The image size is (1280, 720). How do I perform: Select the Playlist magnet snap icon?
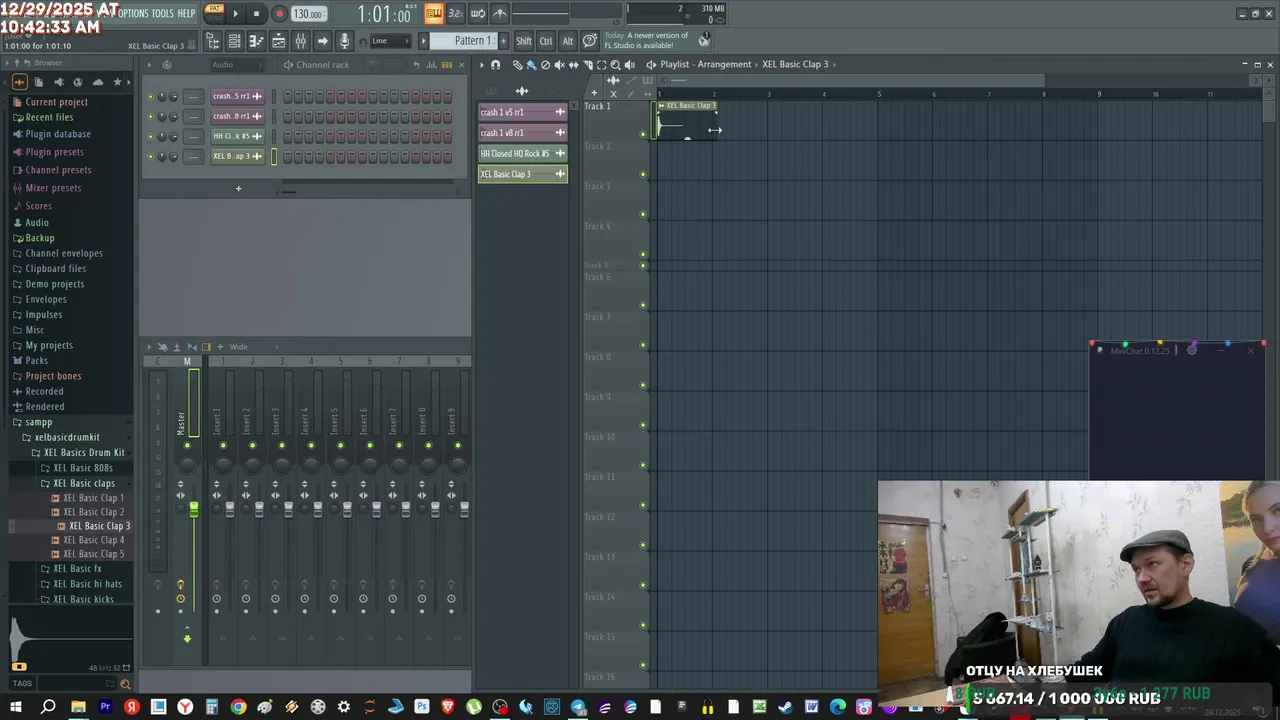495,65
